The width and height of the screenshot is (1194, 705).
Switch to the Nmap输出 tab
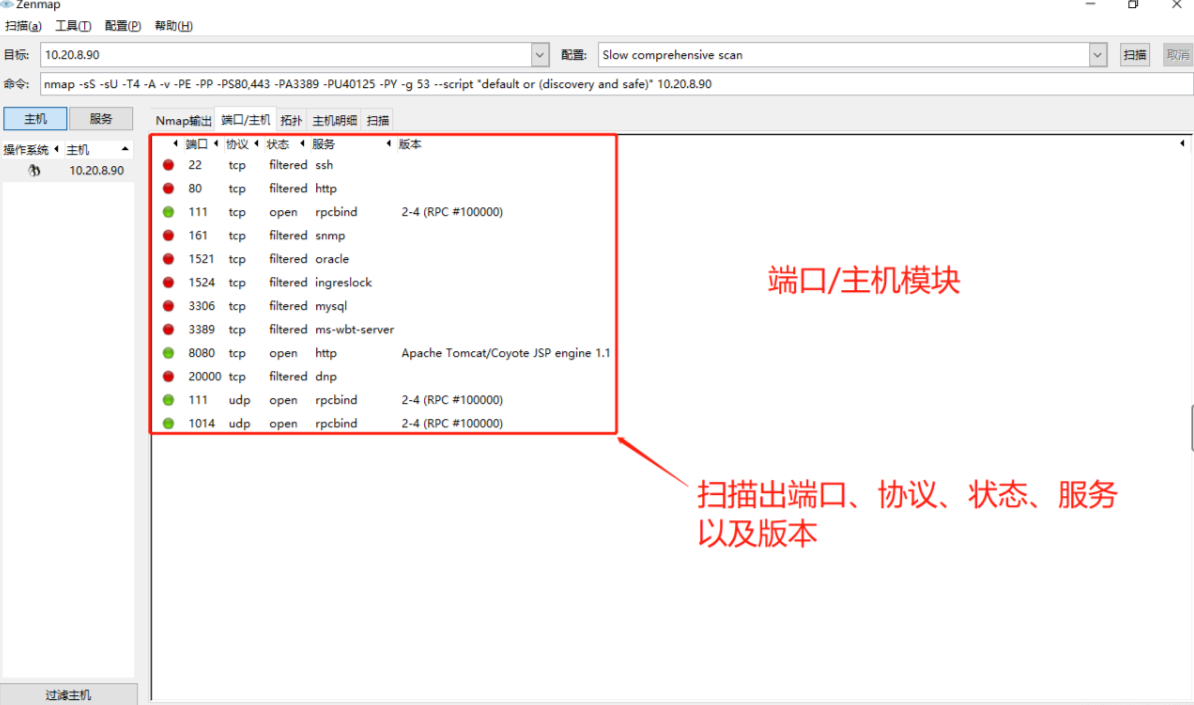tap(184, 120)
